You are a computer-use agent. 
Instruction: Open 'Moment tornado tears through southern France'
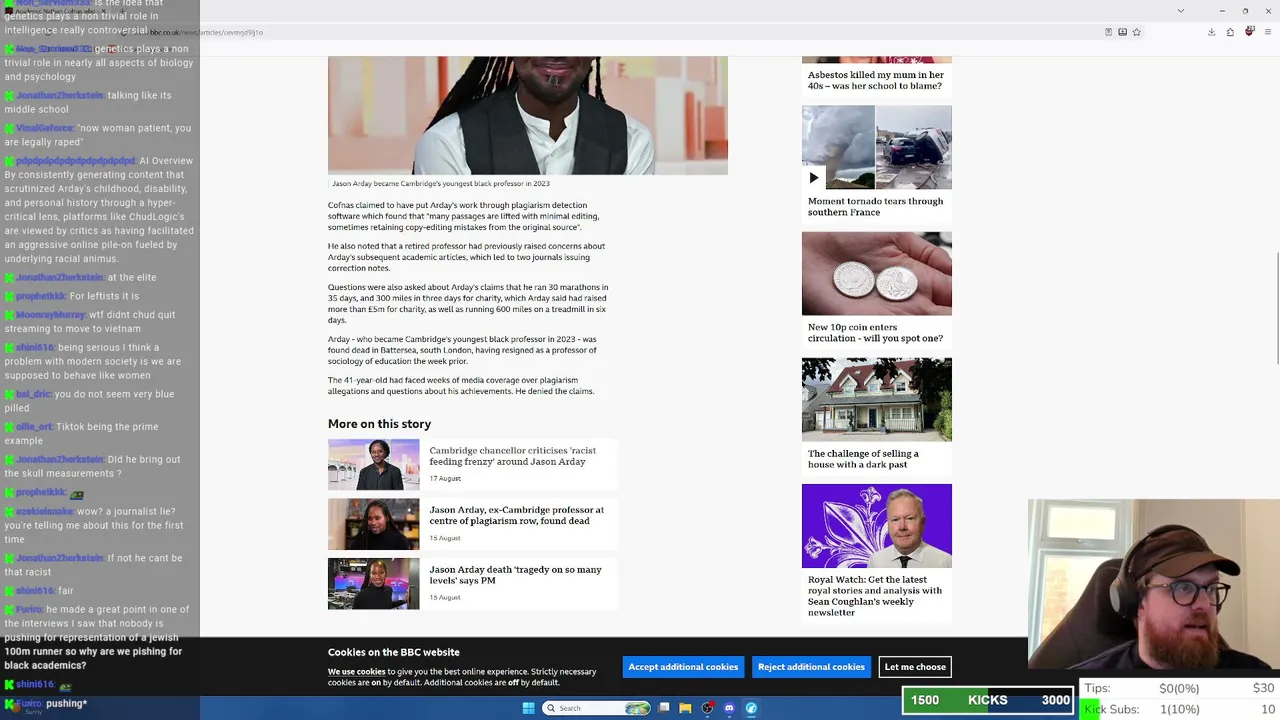[x=875, y=207]
